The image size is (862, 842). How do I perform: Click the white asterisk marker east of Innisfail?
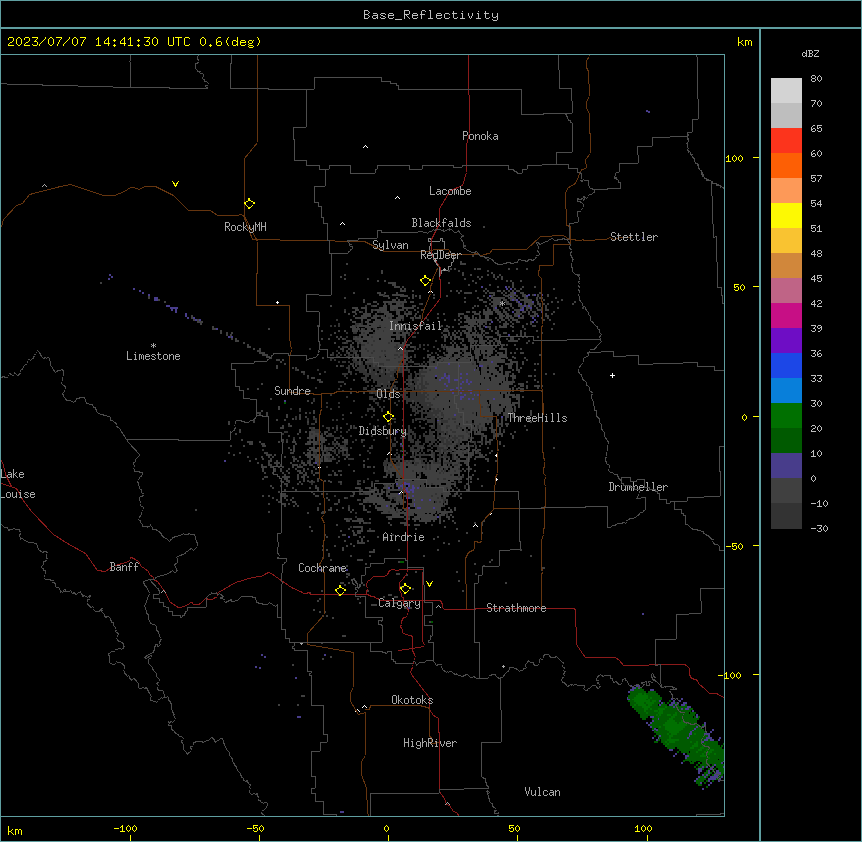(x=502, y=303)
